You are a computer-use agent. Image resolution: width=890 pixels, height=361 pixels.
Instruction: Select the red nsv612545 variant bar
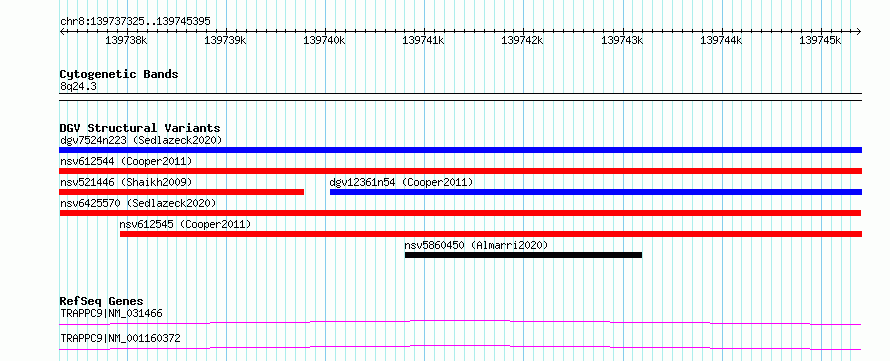point(490,234)
